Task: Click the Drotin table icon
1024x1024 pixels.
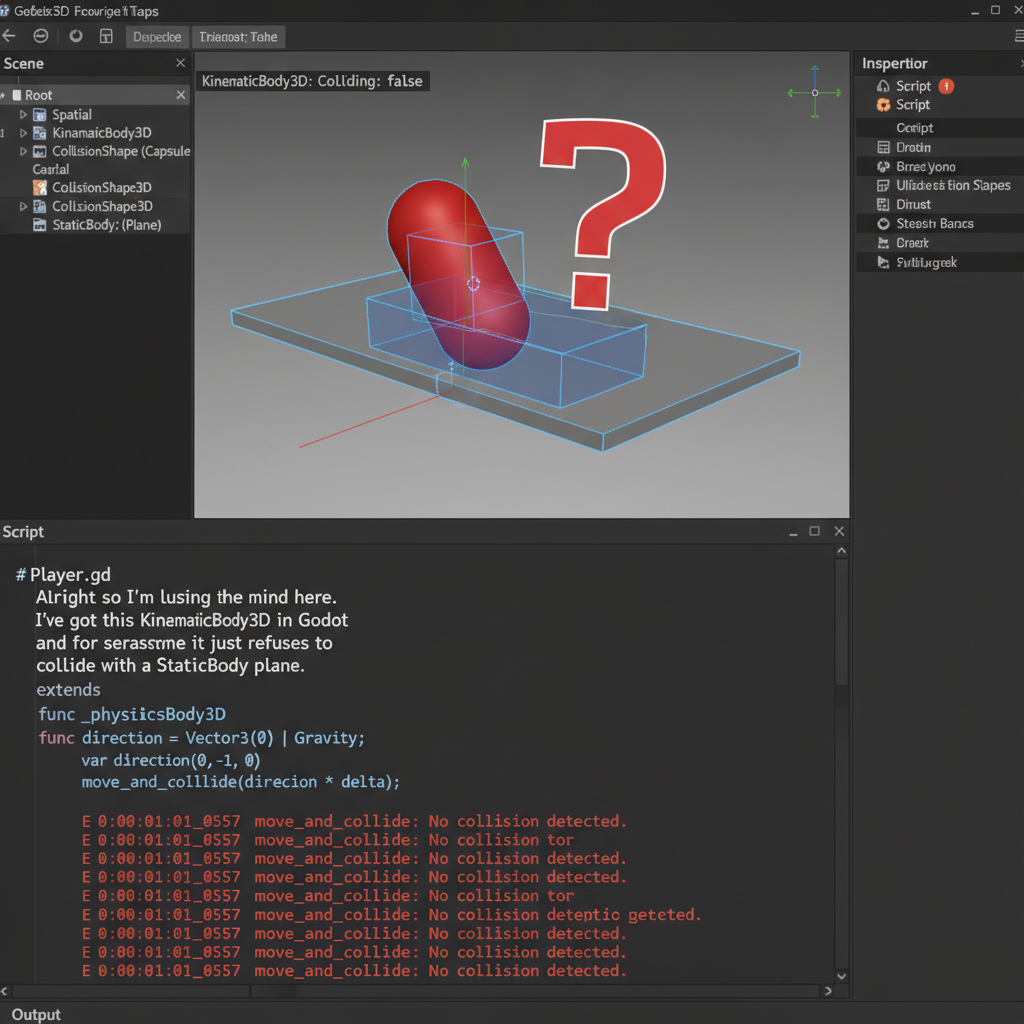Action: pos(883,147)
